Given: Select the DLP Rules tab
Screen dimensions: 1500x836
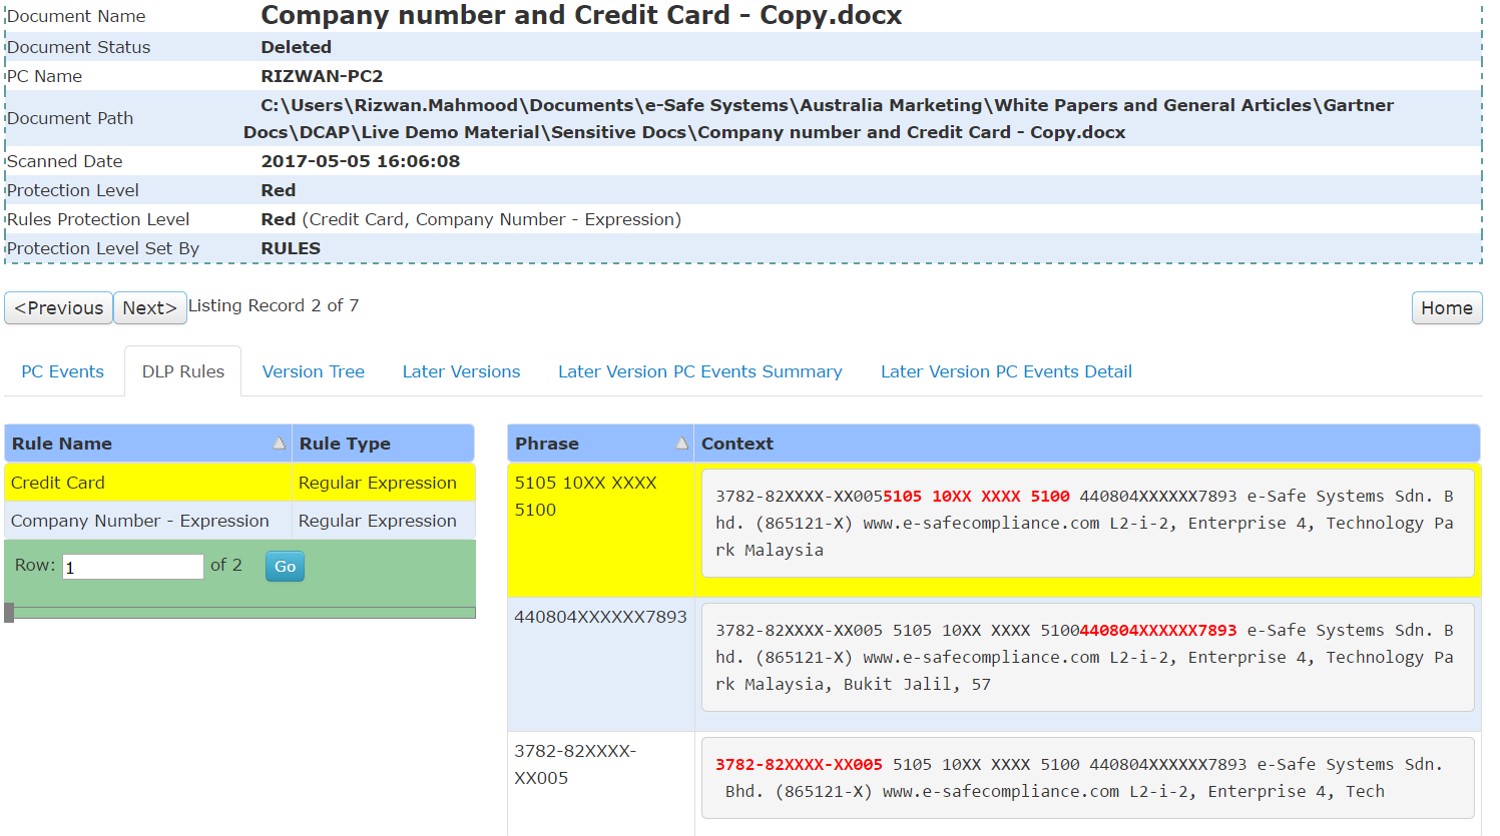Looking at the screenshot, I should pos(183,372).
